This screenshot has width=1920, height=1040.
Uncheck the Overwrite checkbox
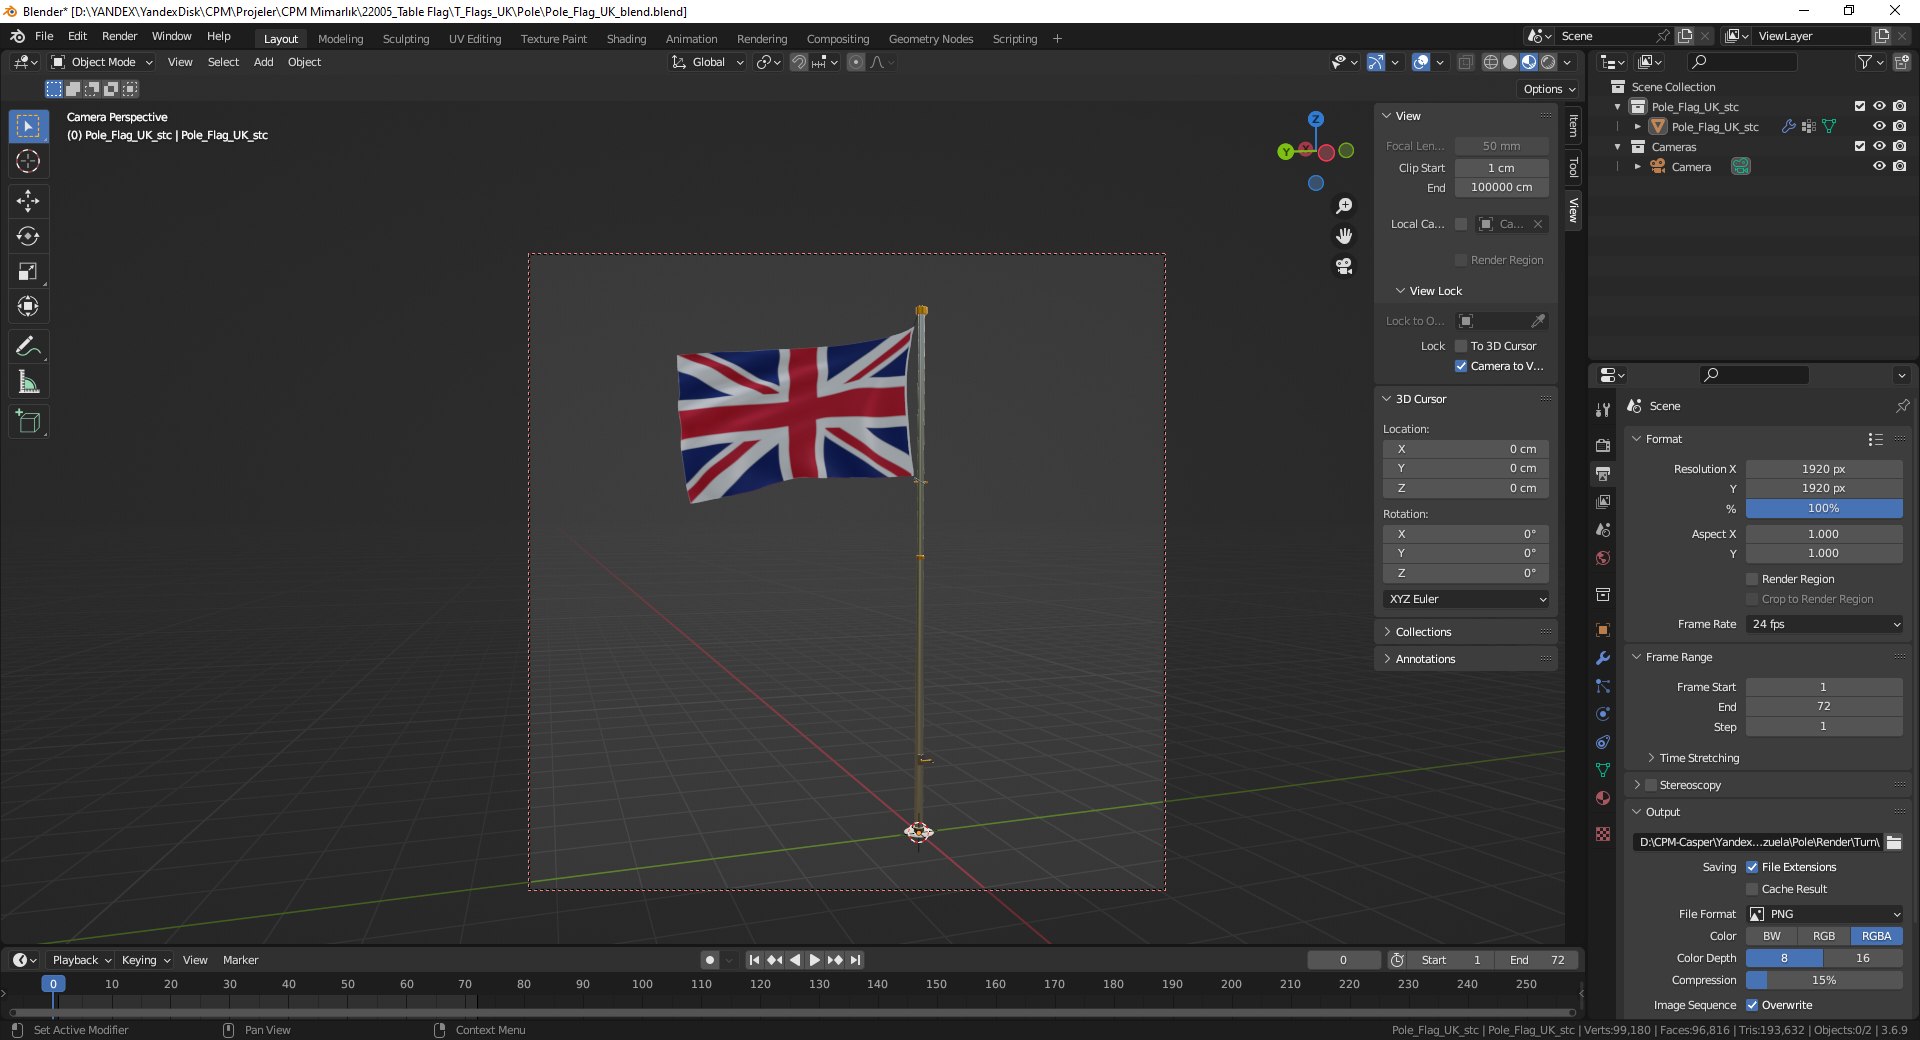click(1752, 1005)
